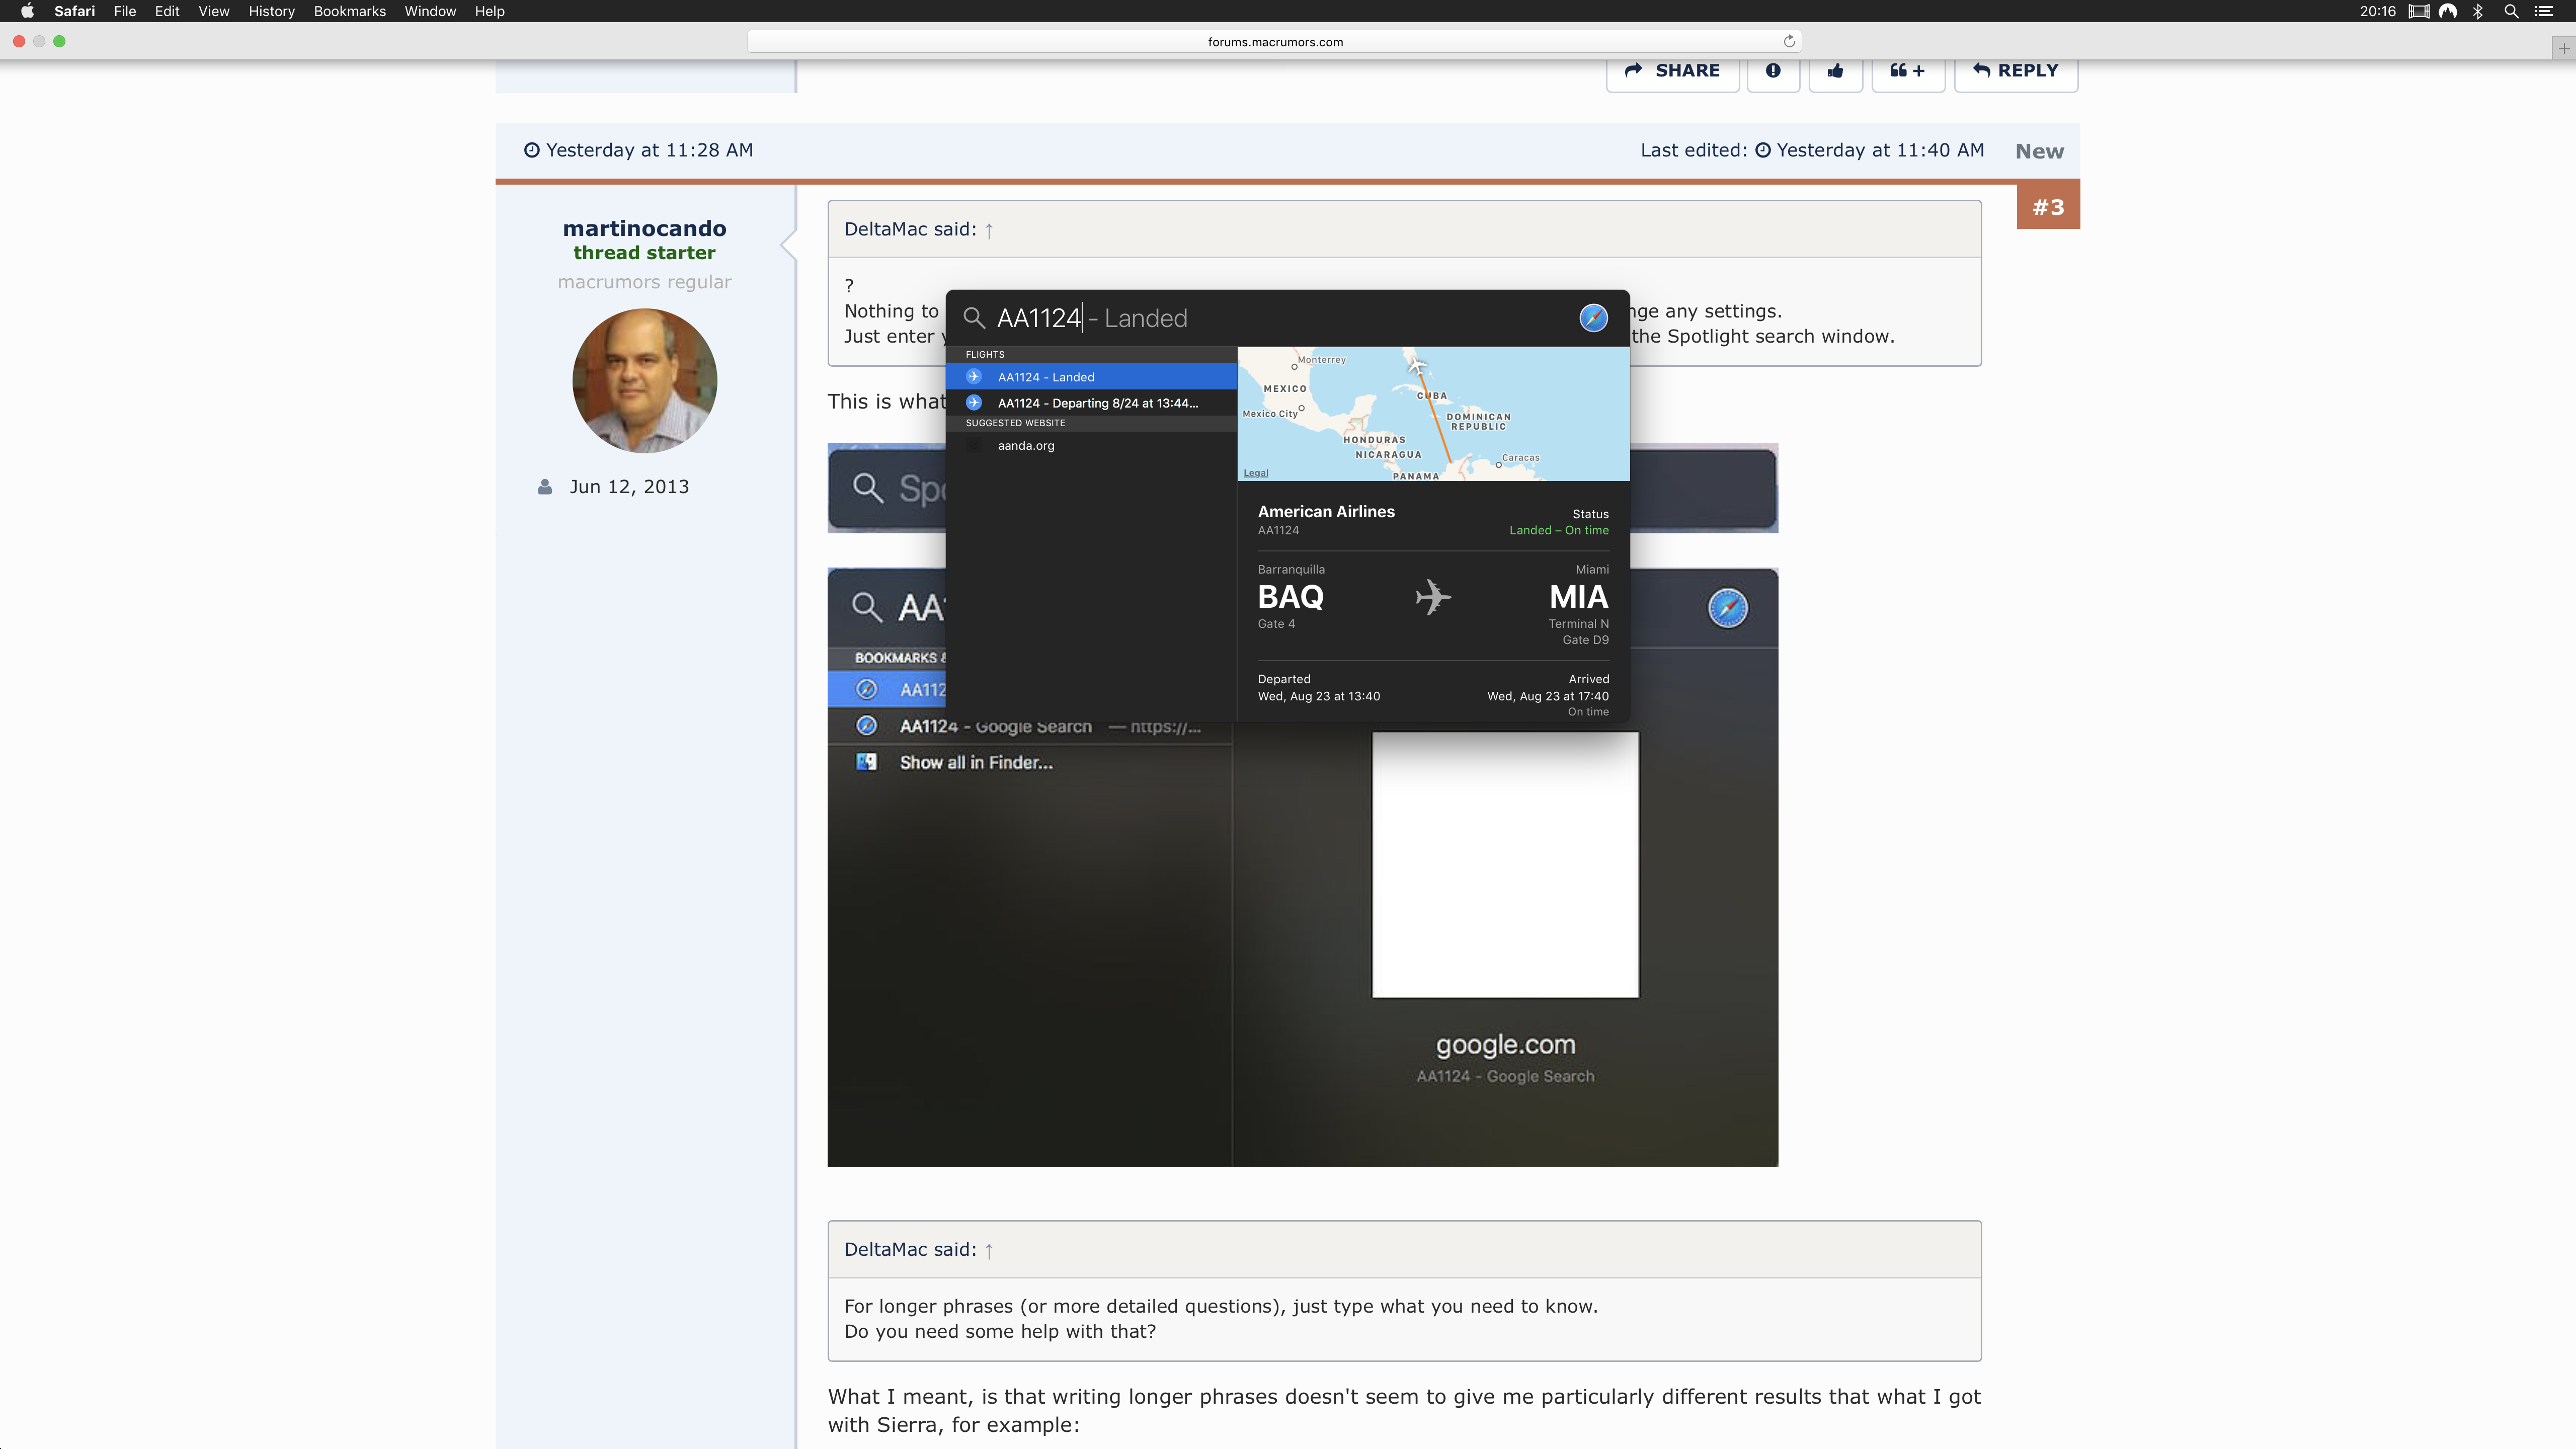Jump to DeltaMac's first quoted post arrow

click(989, 230)
